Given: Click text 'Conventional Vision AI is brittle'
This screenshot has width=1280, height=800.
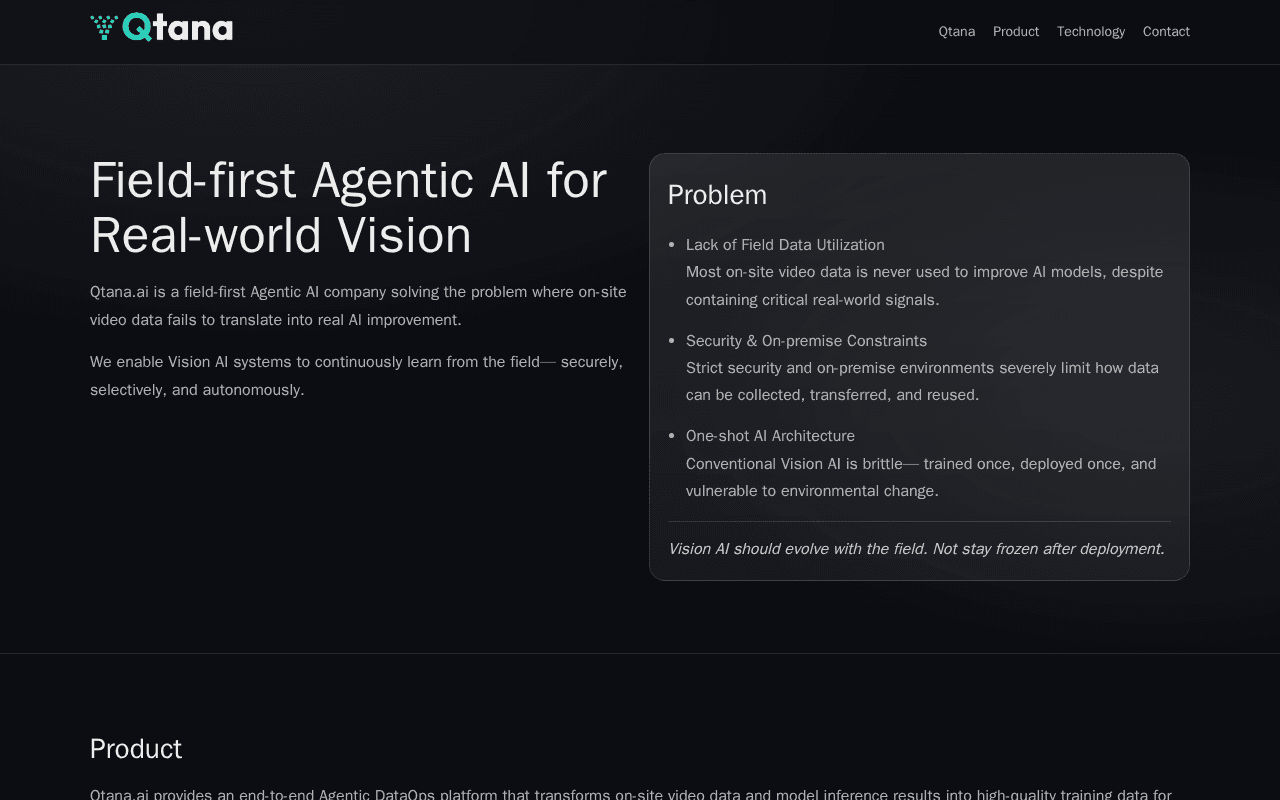Looking at the screenshot, I should [x=921, y=477].
